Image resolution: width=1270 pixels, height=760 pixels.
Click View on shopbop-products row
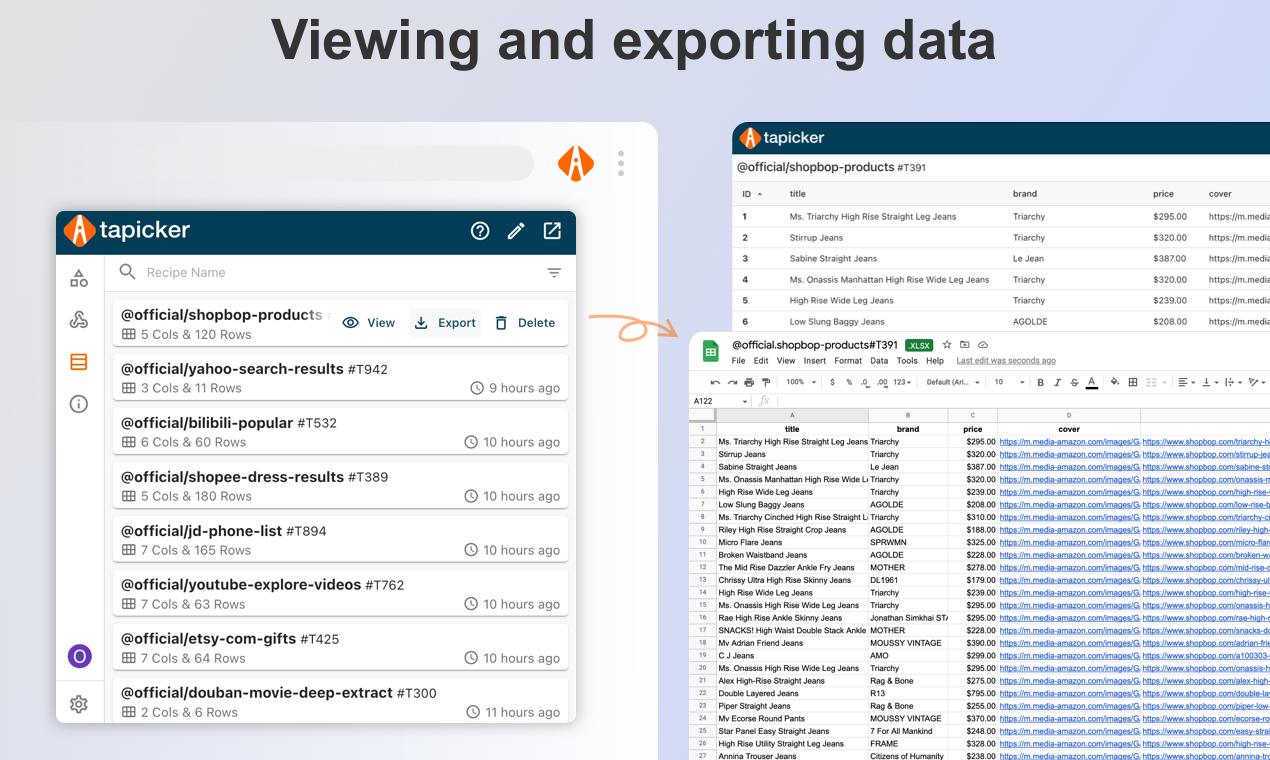369,323
